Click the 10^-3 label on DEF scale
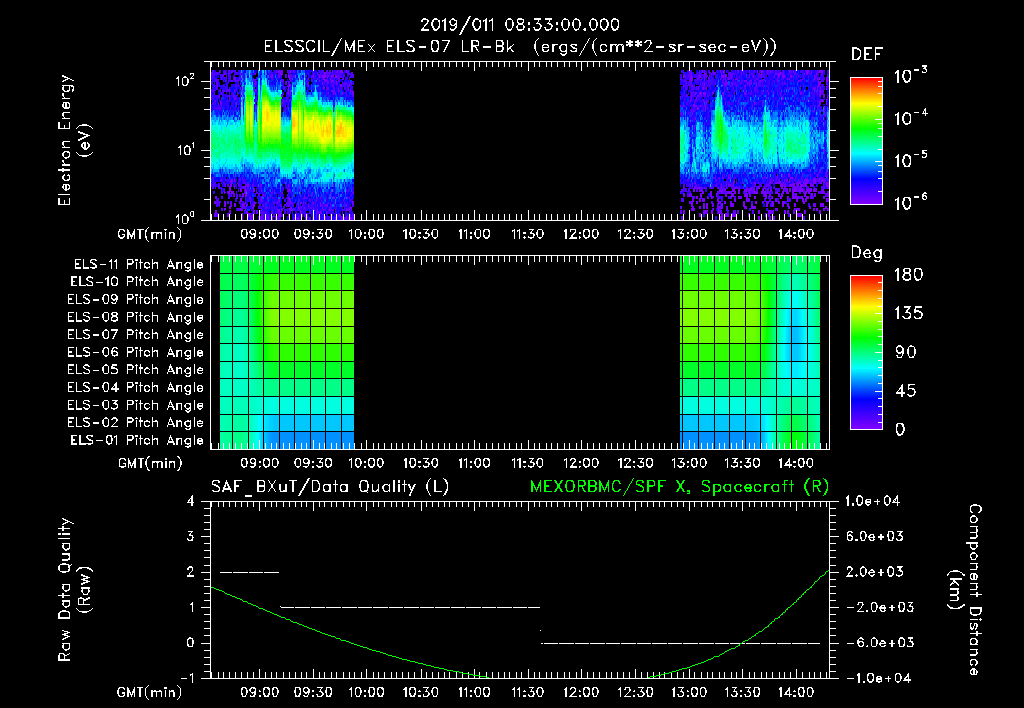 tap(910, 76)
